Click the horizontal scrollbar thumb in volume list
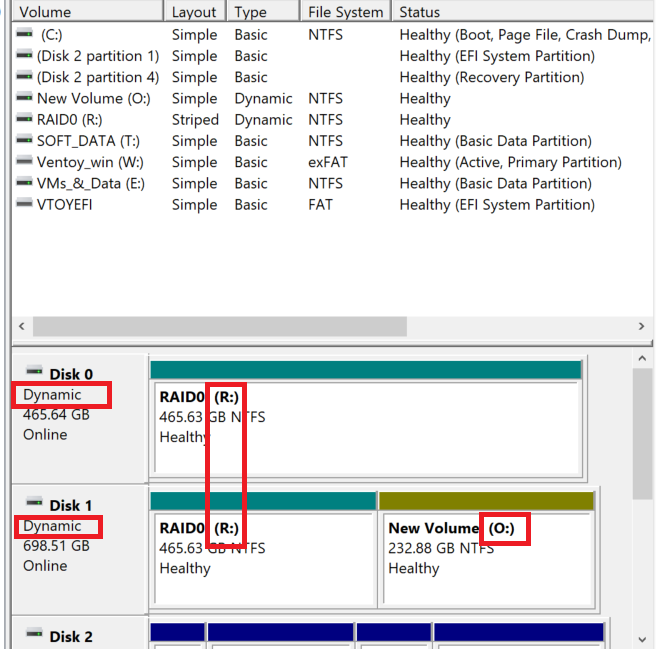Screen dimensions: 656x649 tap(220, 326)
